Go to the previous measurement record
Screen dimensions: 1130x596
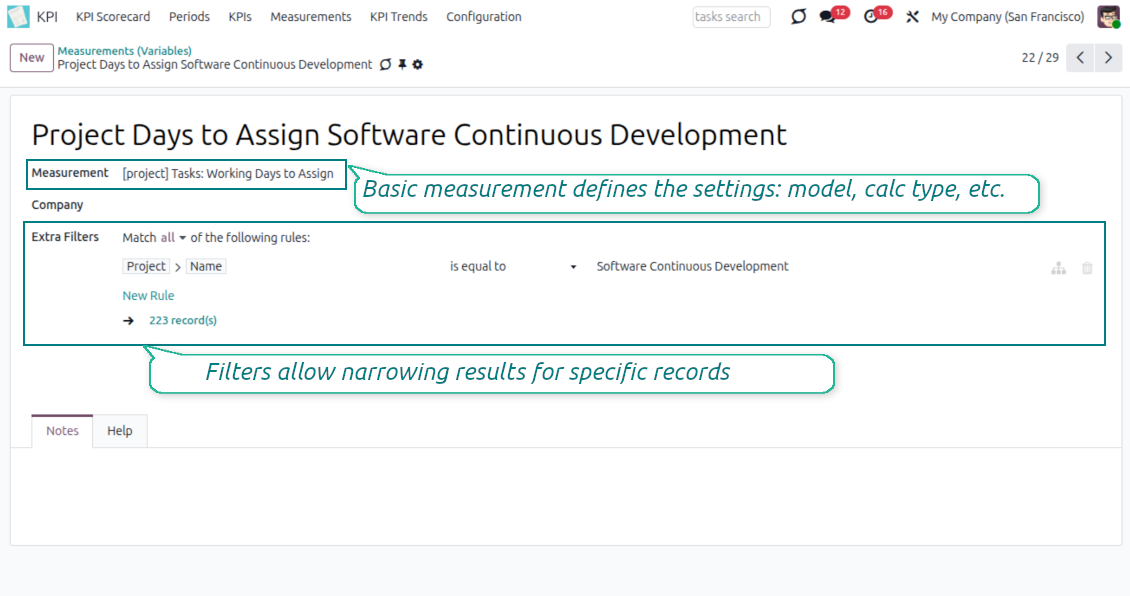[1080, 58]
